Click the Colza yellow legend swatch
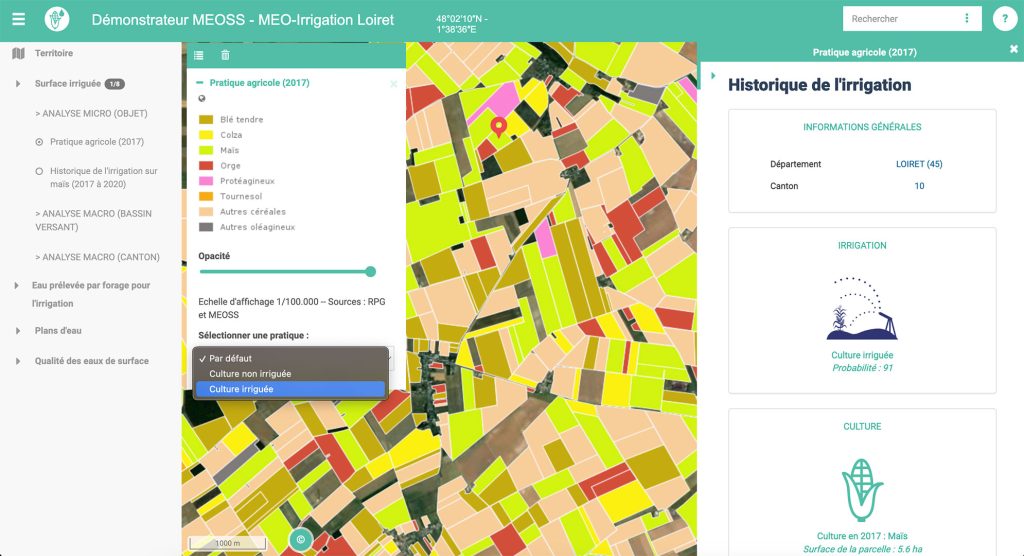1024x556 pixels. (x=206, y=135)
